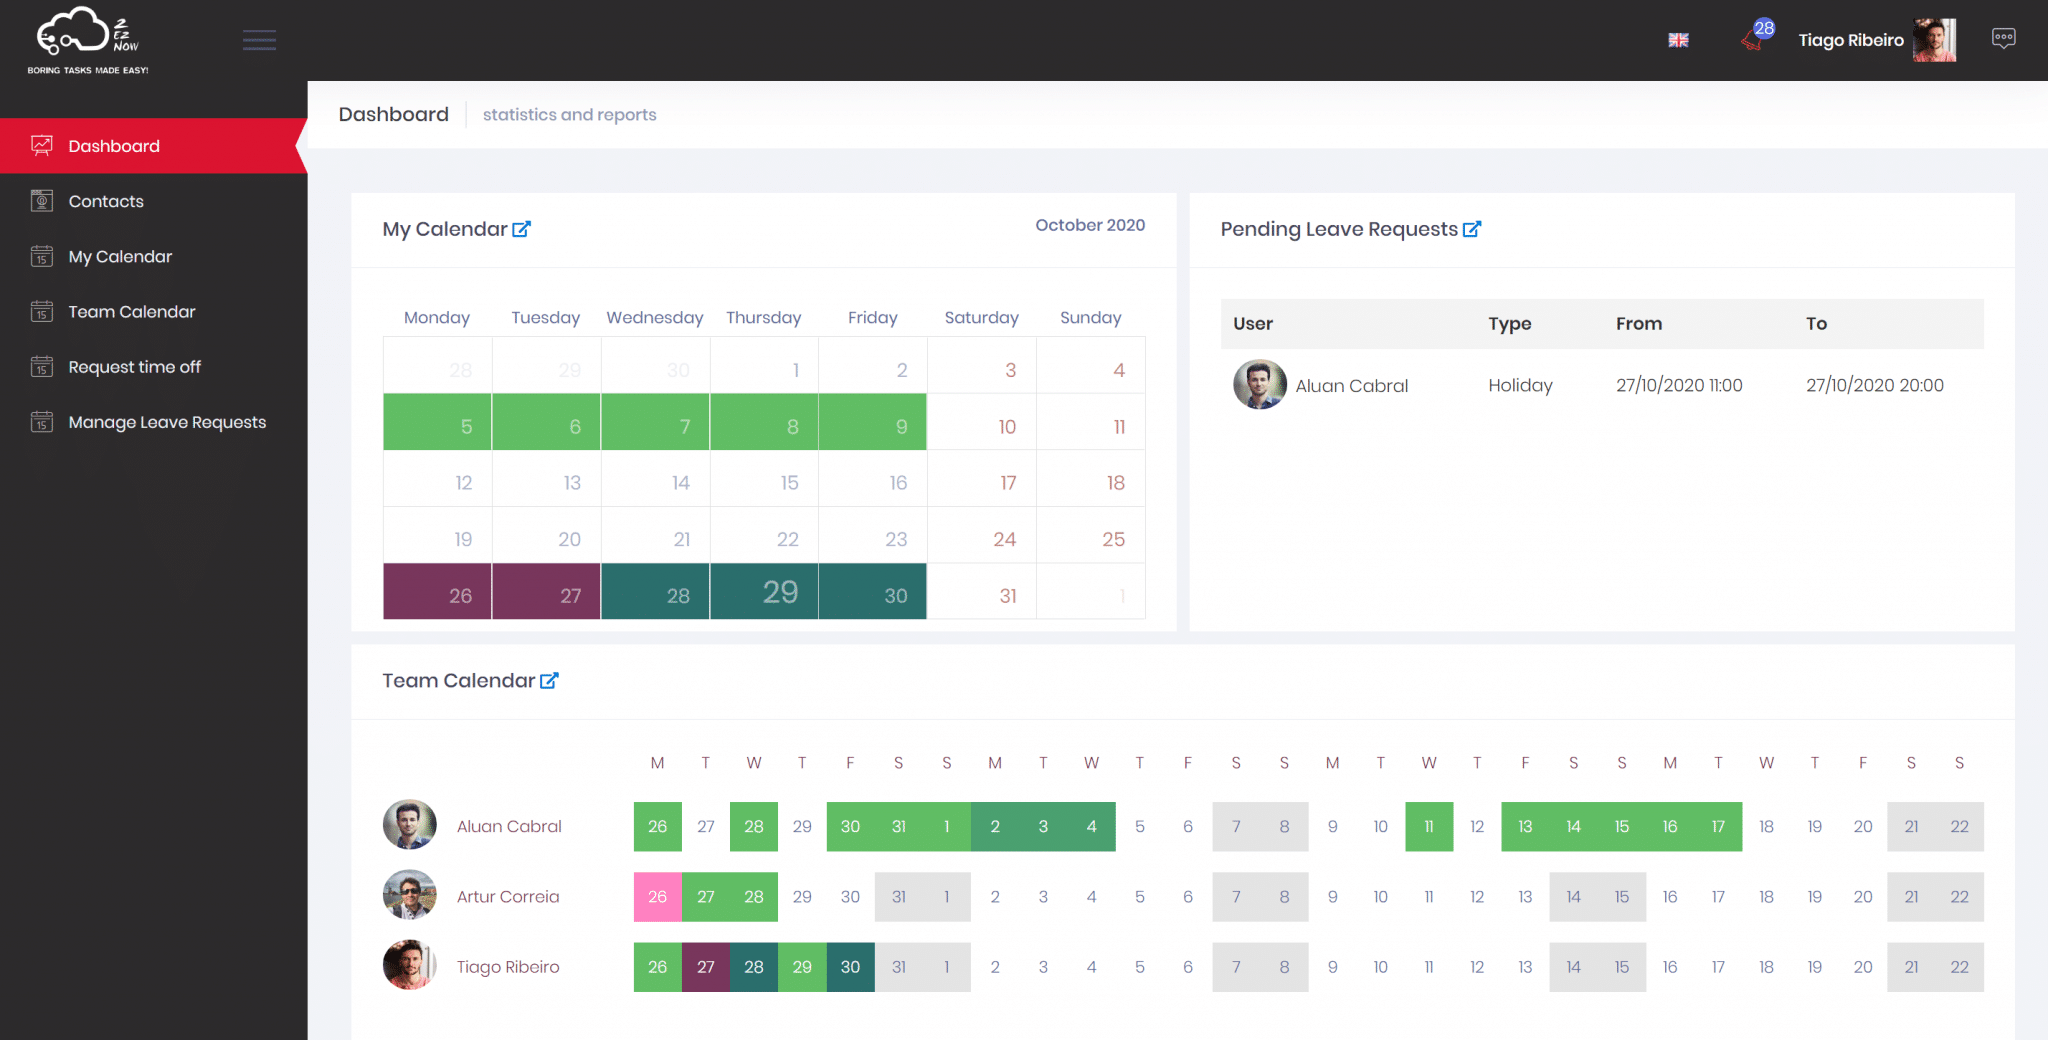Click the purple October 26 calendar cell

437,592
